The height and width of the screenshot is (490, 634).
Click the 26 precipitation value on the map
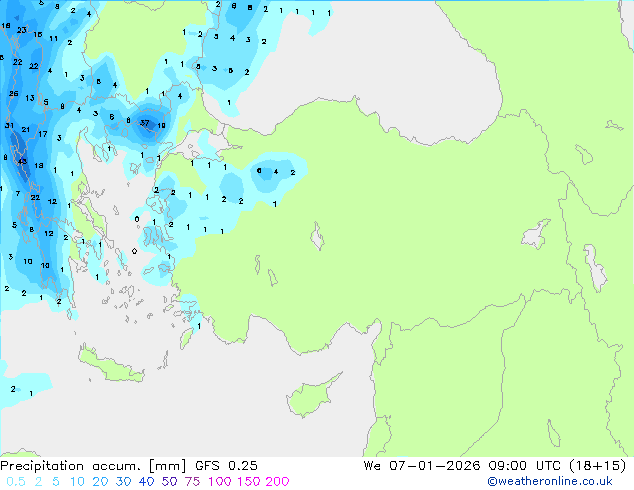click(x=14, y=93)
